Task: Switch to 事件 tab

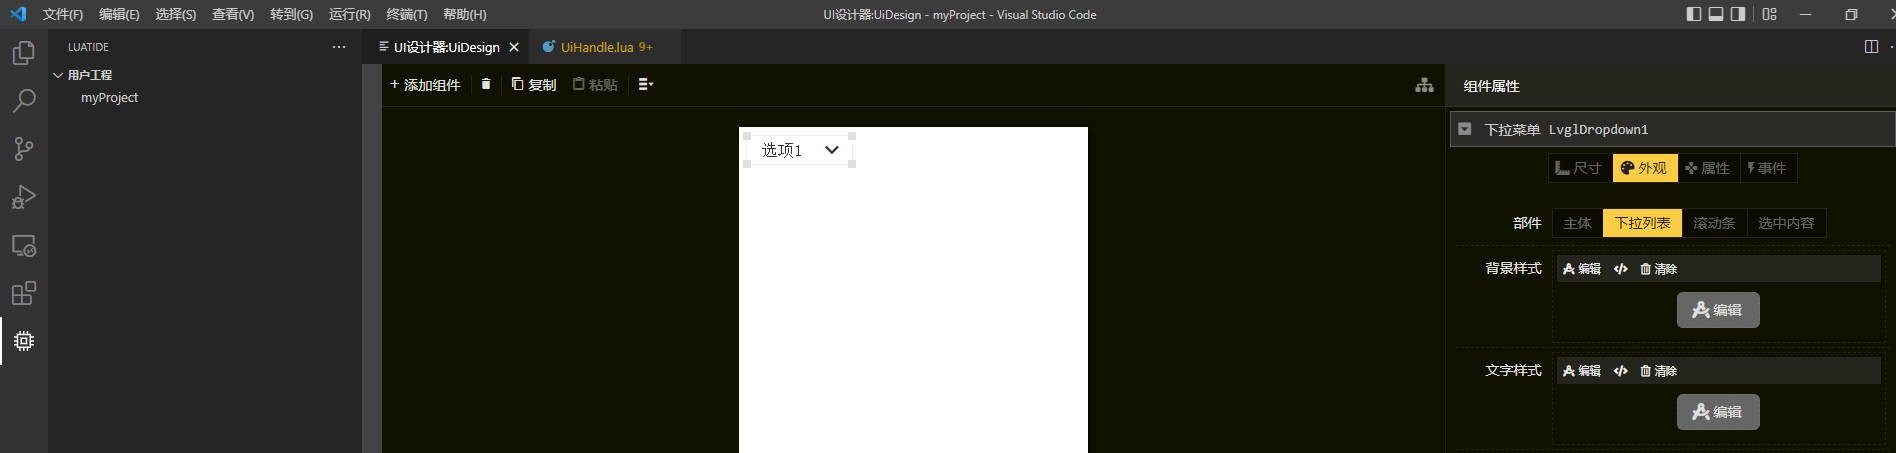Action: [1767, 168]
